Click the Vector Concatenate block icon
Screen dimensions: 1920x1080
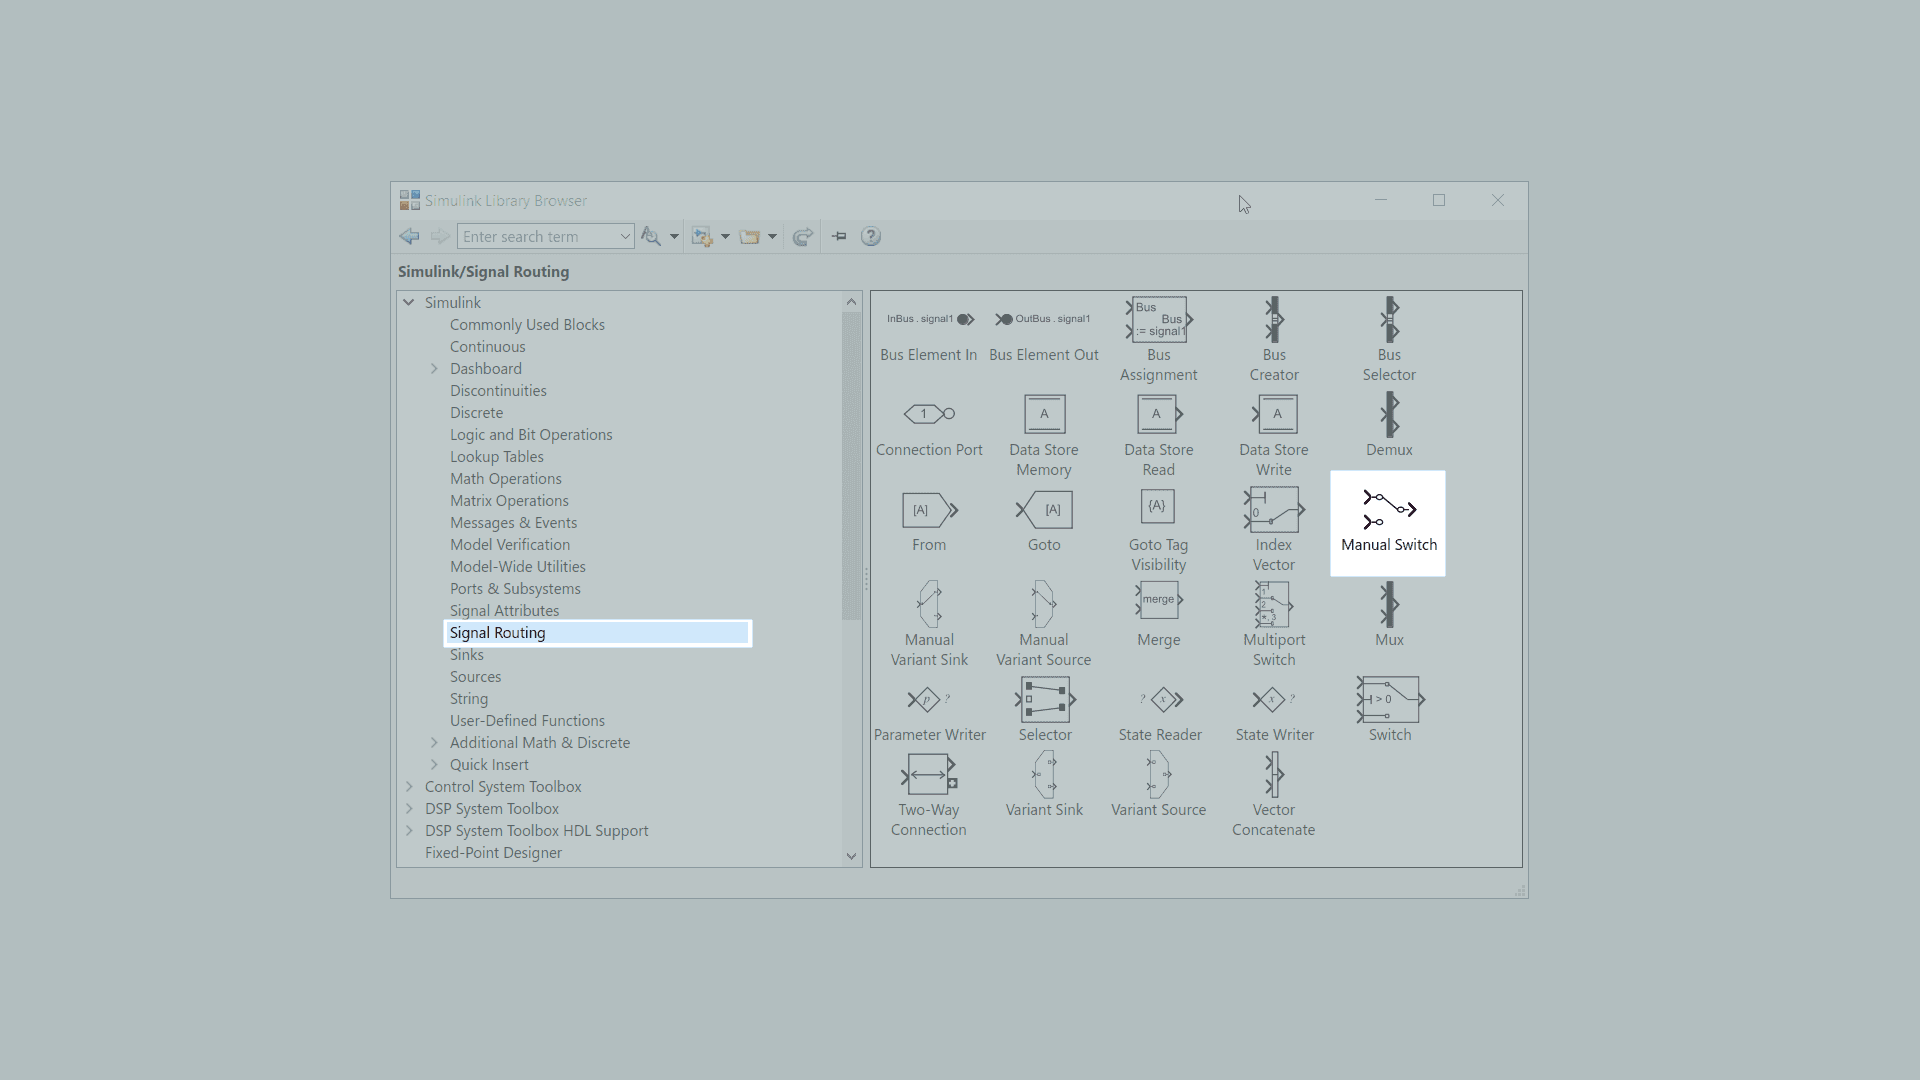pos(1273,775)
